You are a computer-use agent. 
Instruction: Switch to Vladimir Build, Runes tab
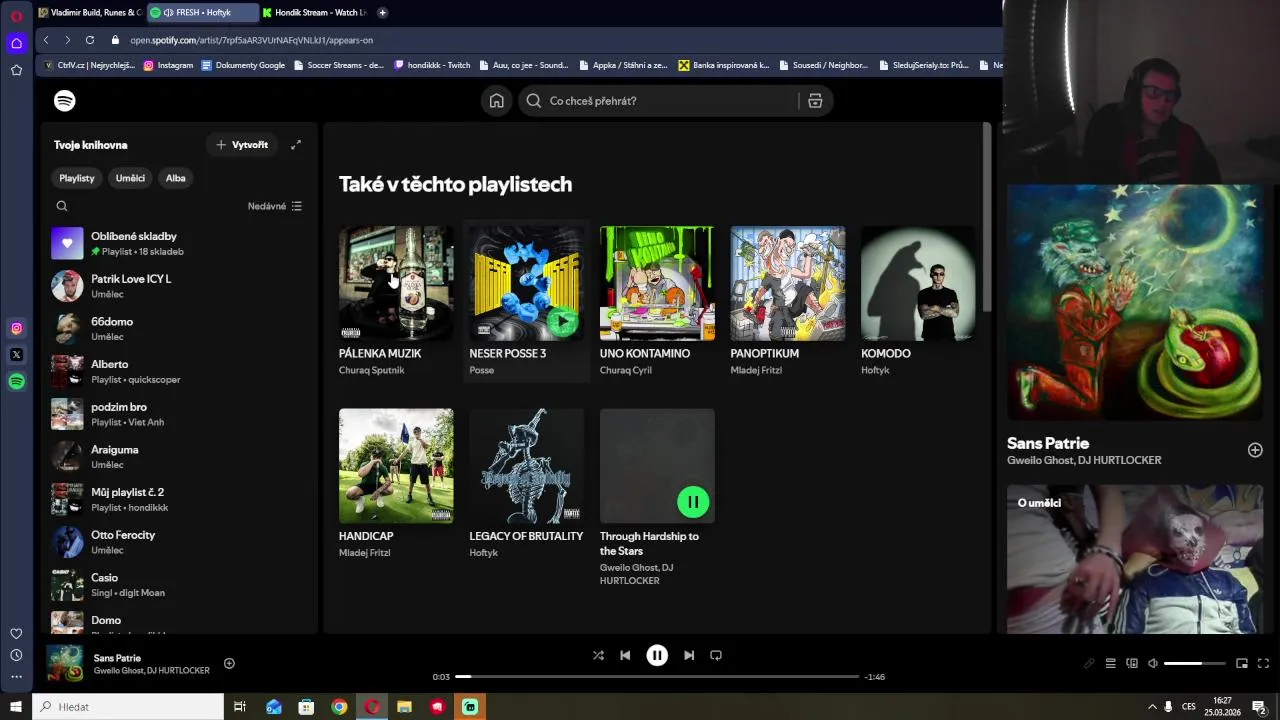coord(90,12)
